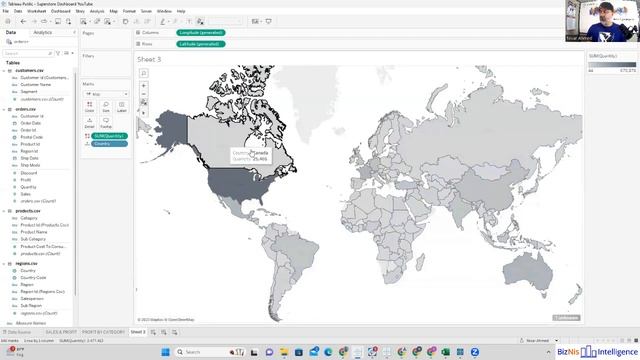Click in the Data pane search field
The image size is (640, 360).
(28, 53)
